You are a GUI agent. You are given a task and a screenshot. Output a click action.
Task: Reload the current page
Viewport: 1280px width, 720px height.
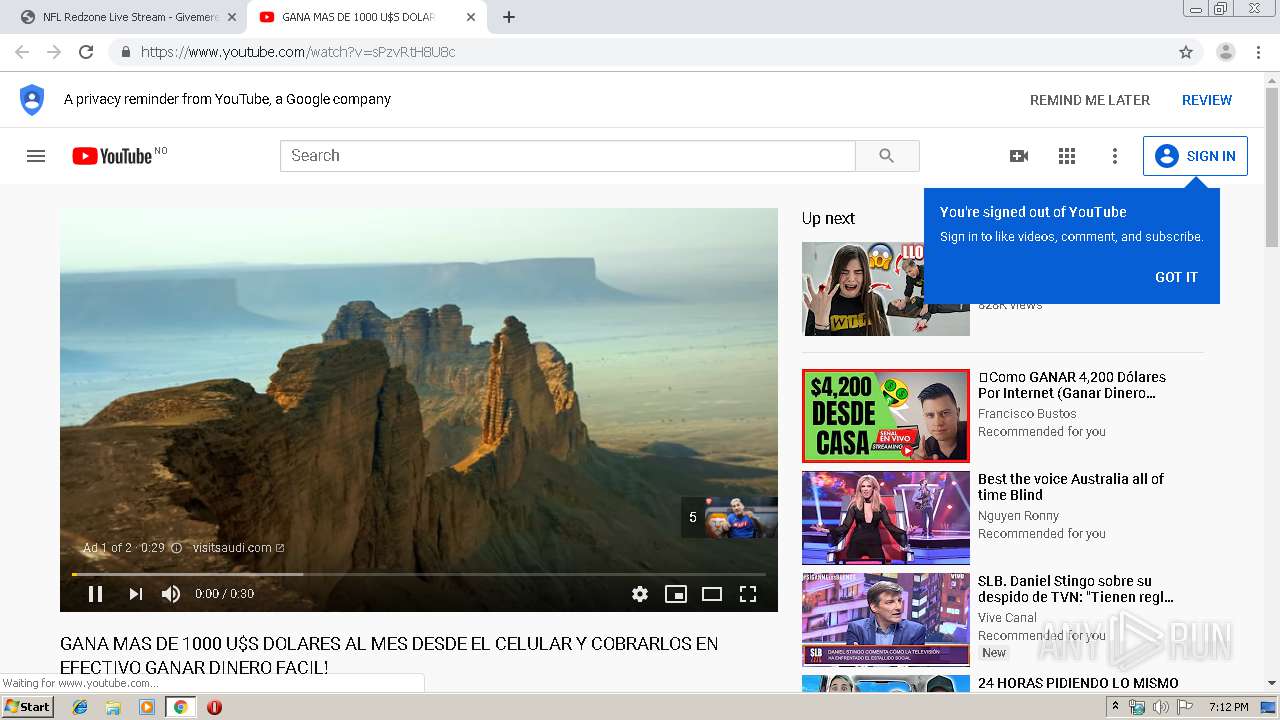click(86, 52)
